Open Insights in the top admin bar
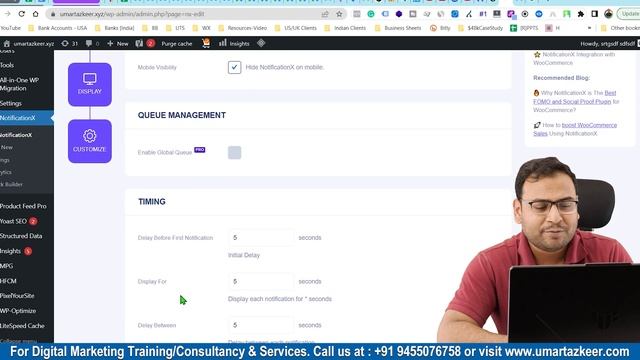Viewport: 640px width, 360px height. 234,43
